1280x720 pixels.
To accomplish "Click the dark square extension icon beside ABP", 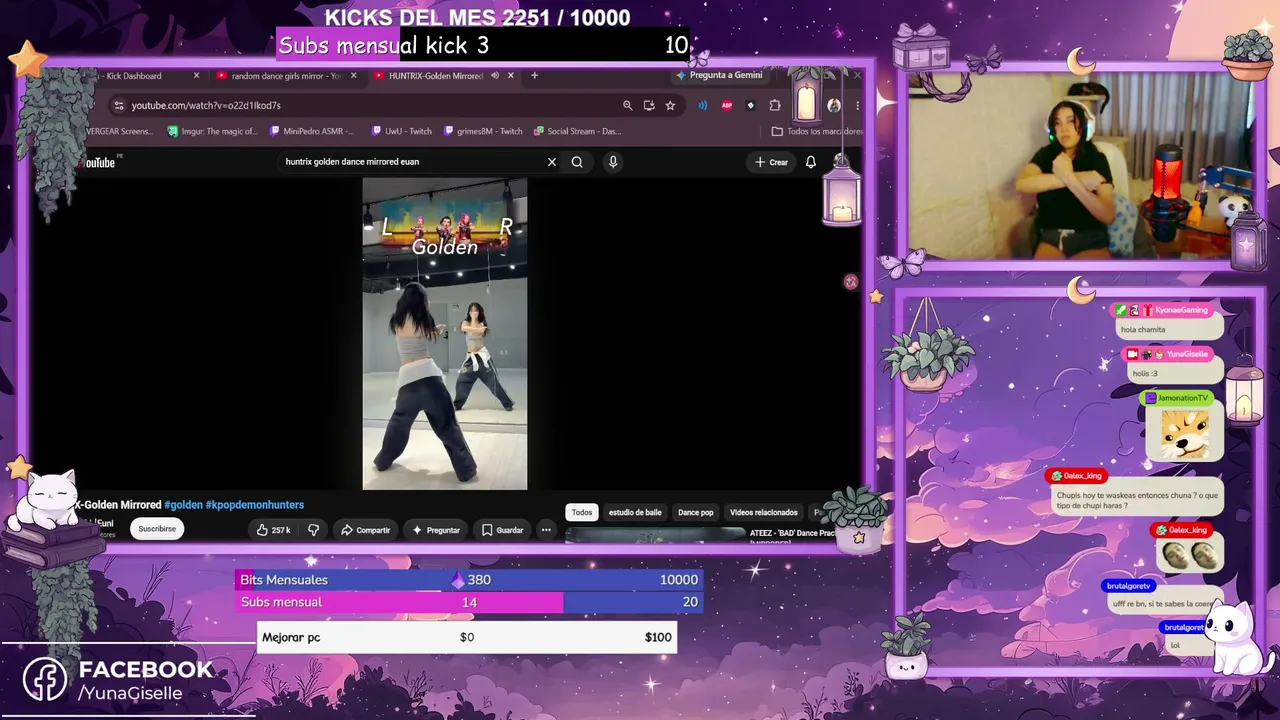I will [x=751, y=105].
